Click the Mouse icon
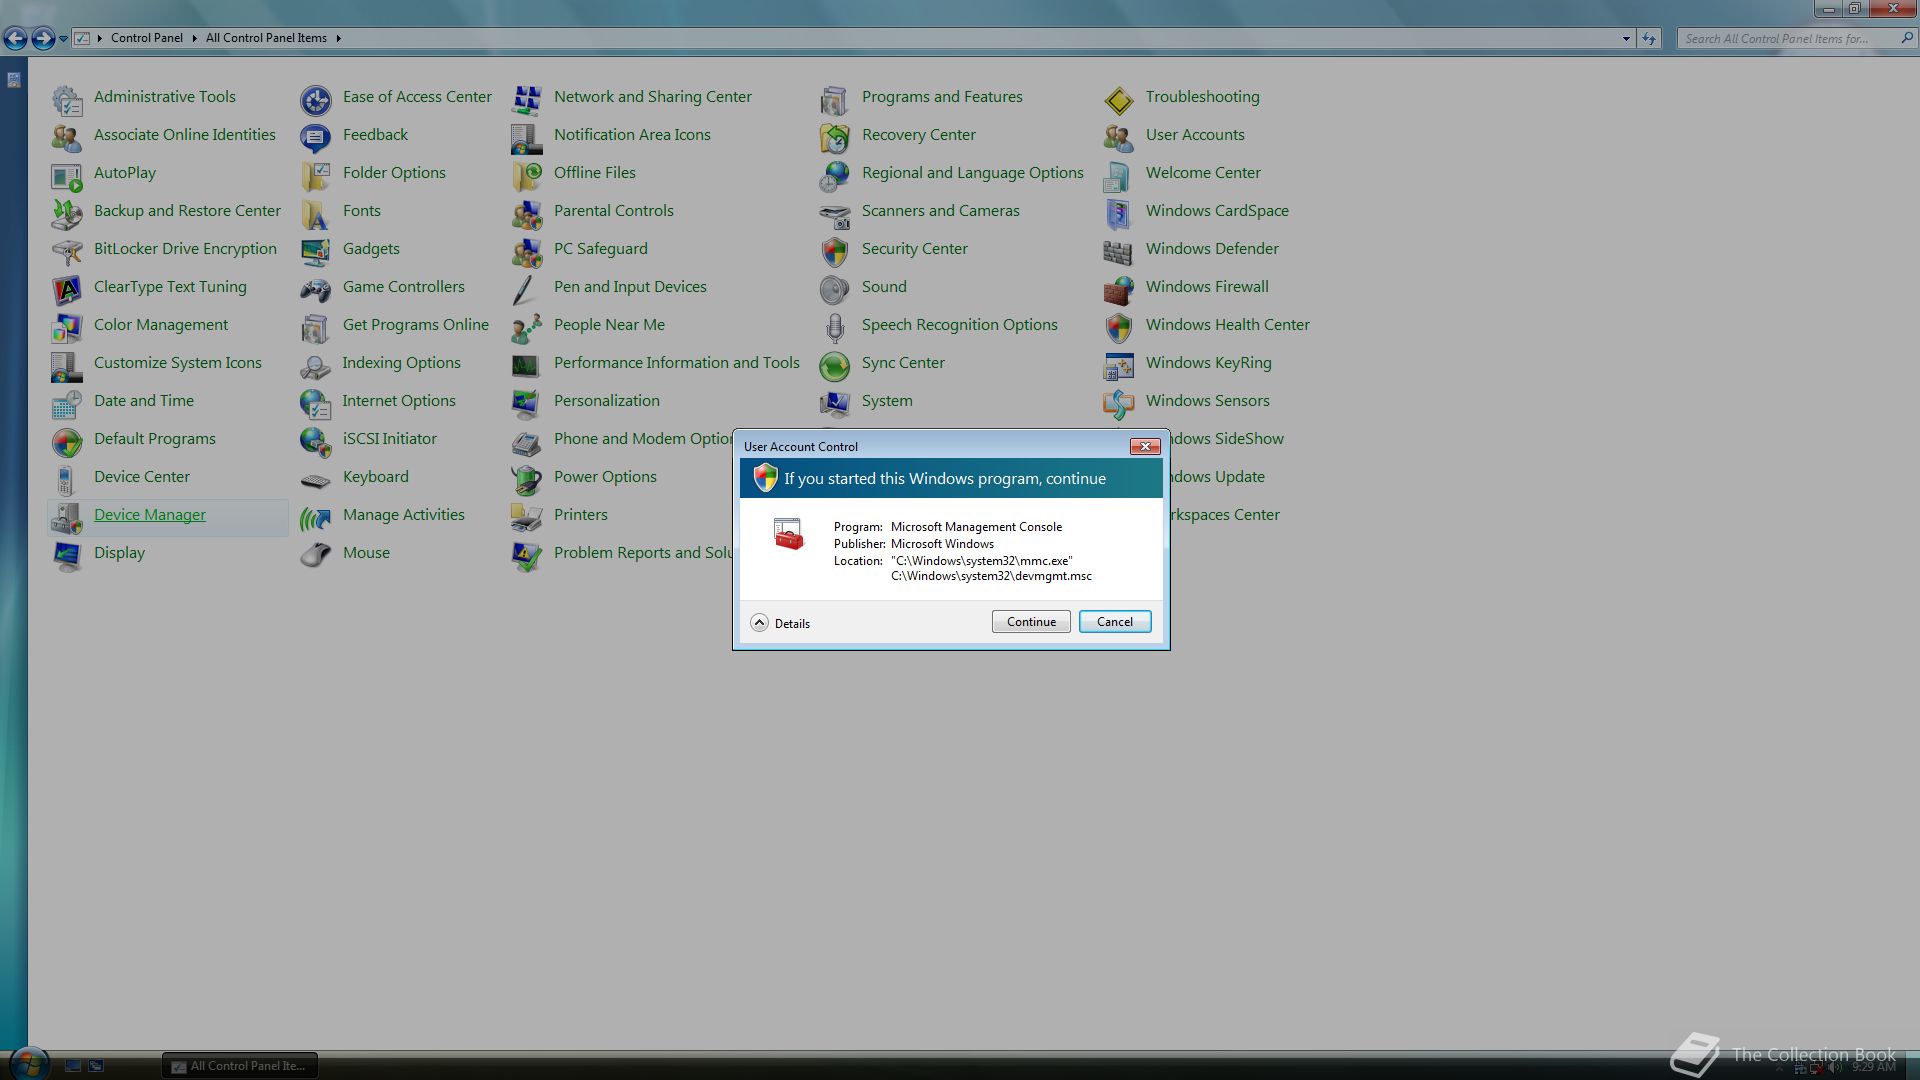 tap(316, 555)
